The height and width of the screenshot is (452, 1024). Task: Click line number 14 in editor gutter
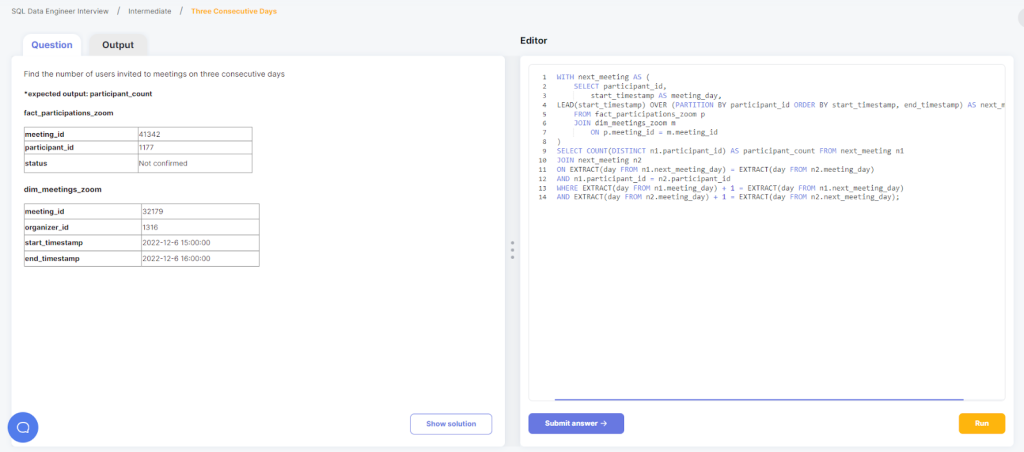pyautogui.click(x=542, y=197)
